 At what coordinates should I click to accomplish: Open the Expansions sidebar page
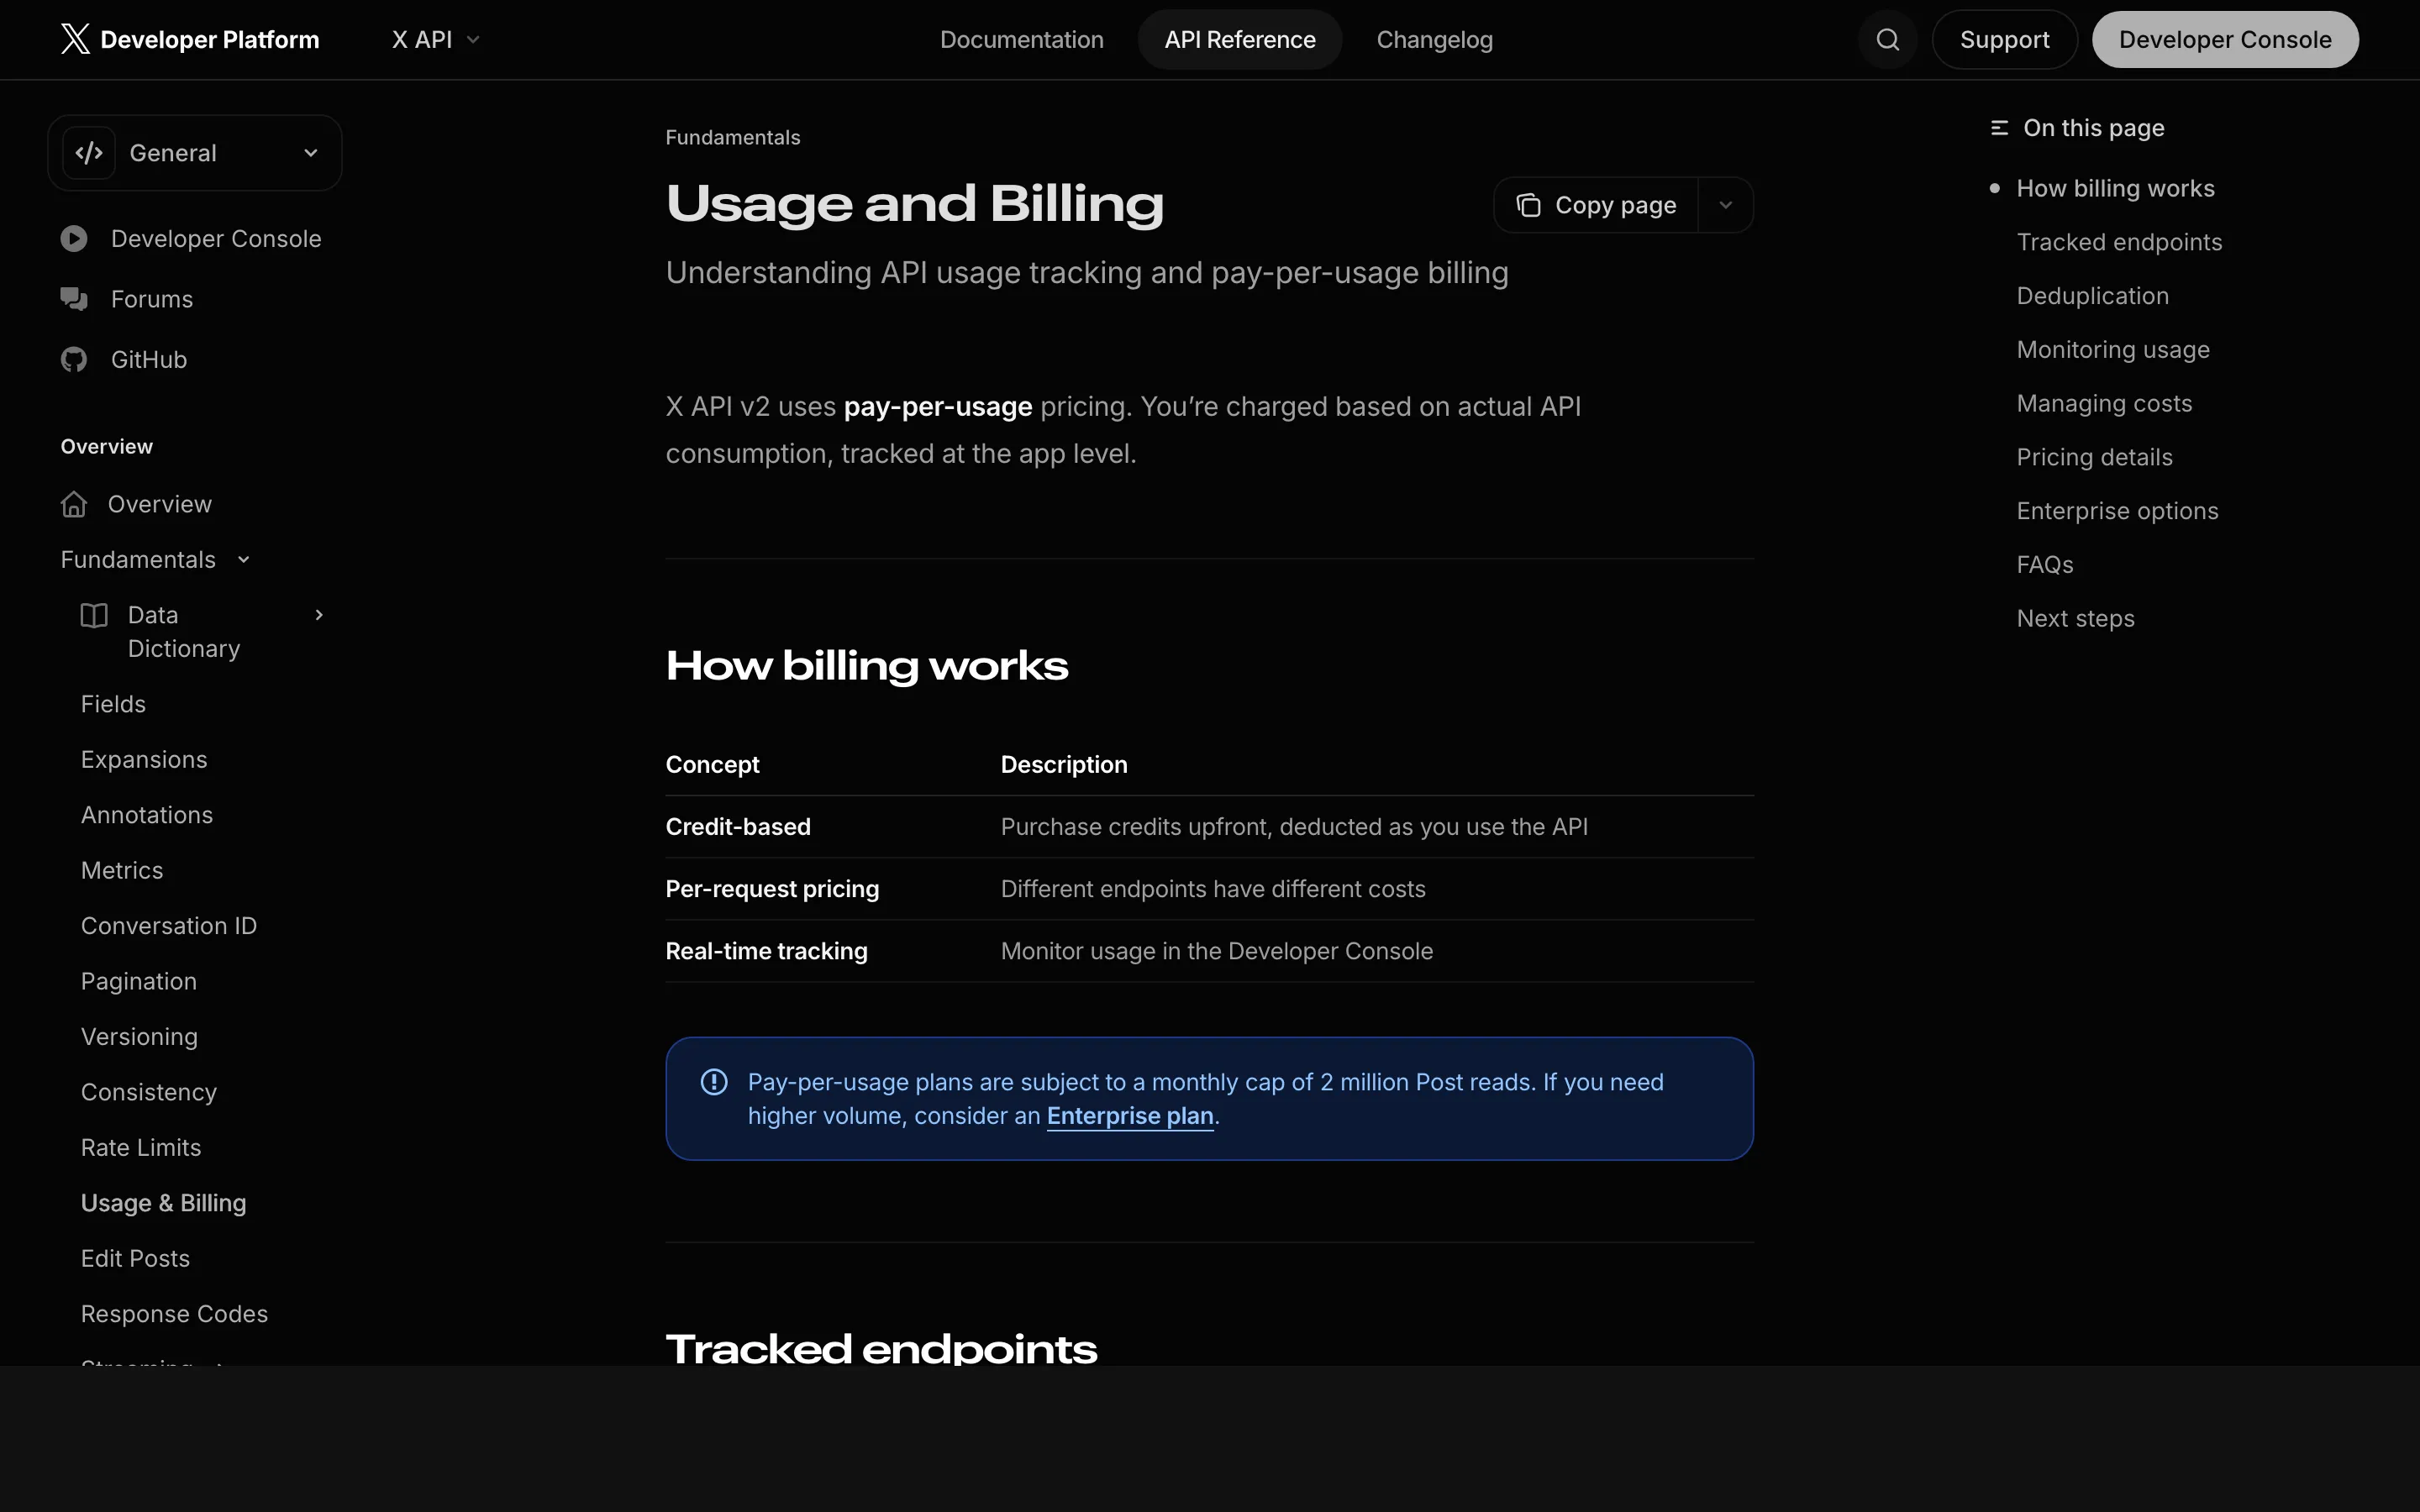point(144,760)
